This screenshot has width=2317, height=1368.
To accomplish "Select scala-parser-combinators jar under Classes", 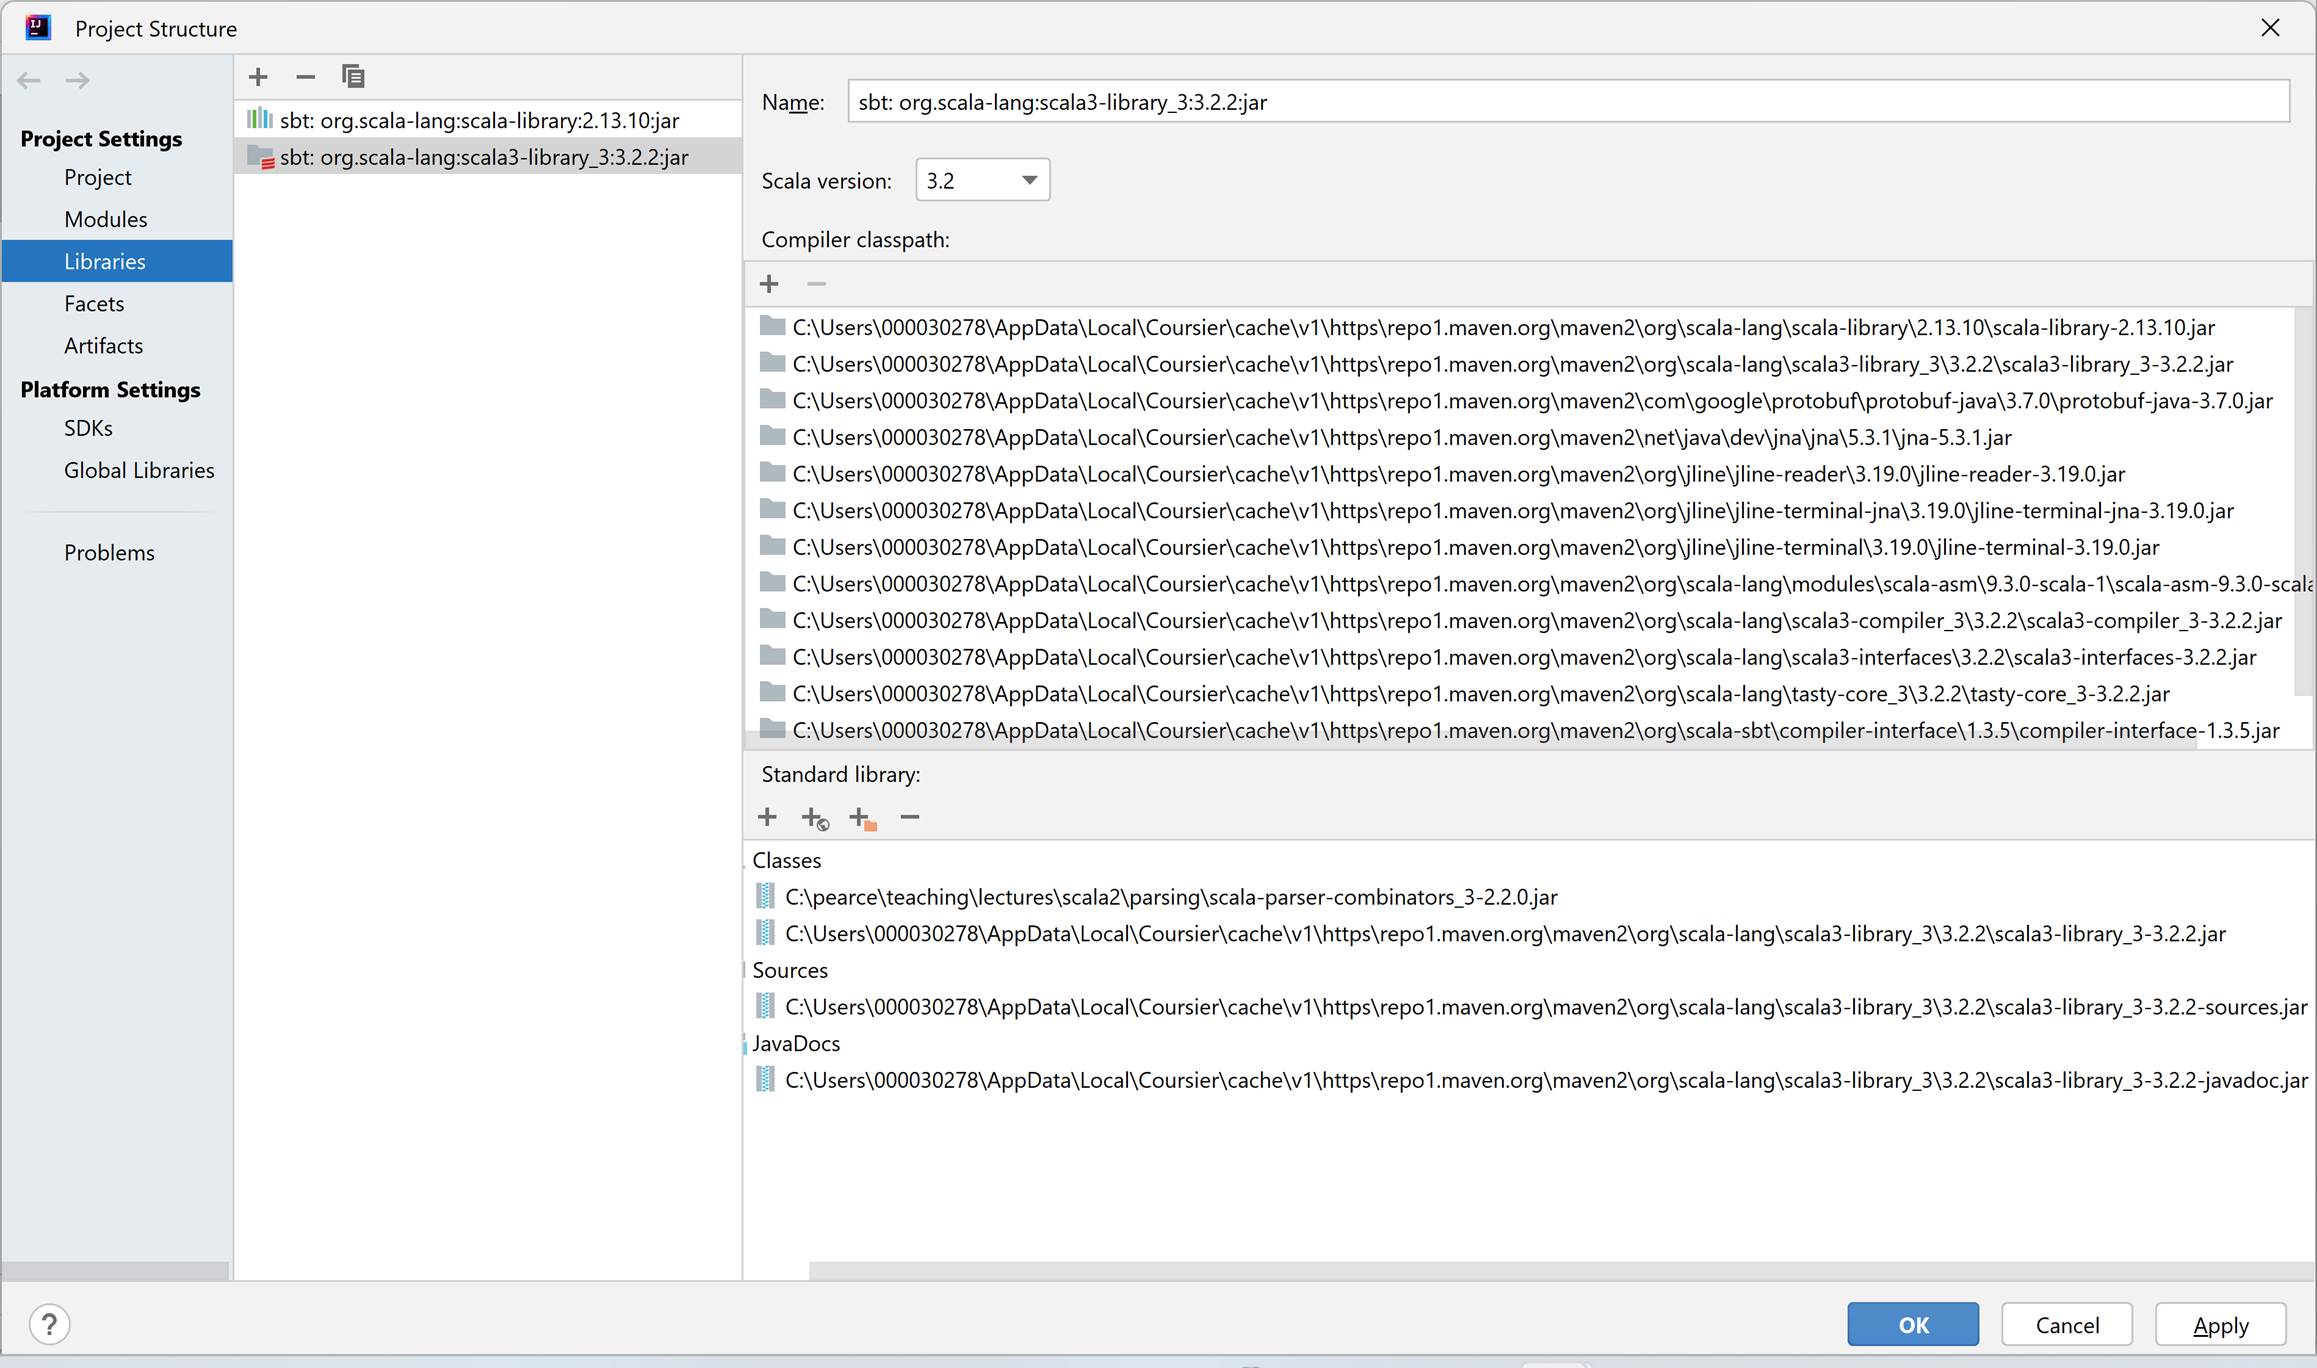I will click(x=1170, y=897).
